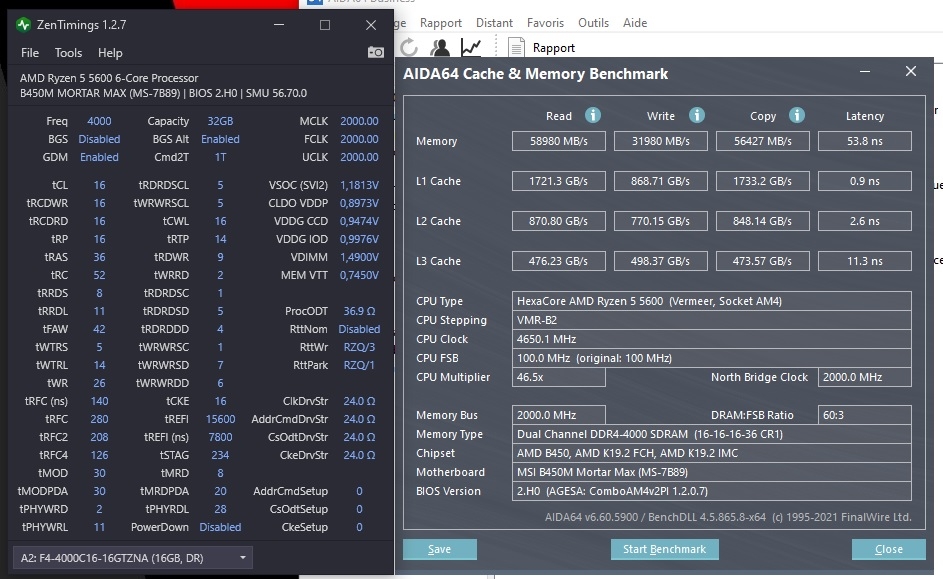The width and height of the screenshot is (943, 579).
Task: Click the report wizard person icon
Action: (x=439, y=47)
